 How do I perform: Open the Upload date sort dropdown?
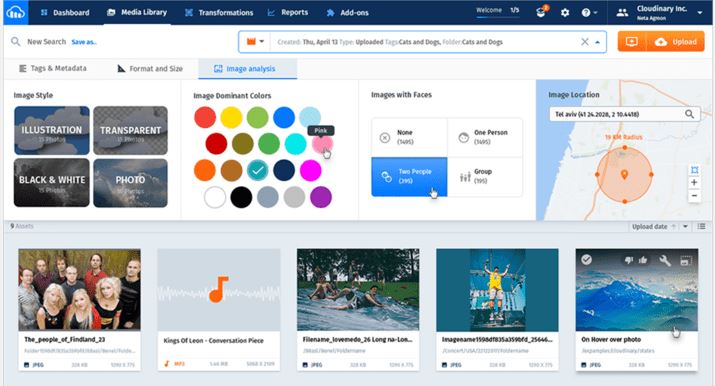[x=685, y=226]
